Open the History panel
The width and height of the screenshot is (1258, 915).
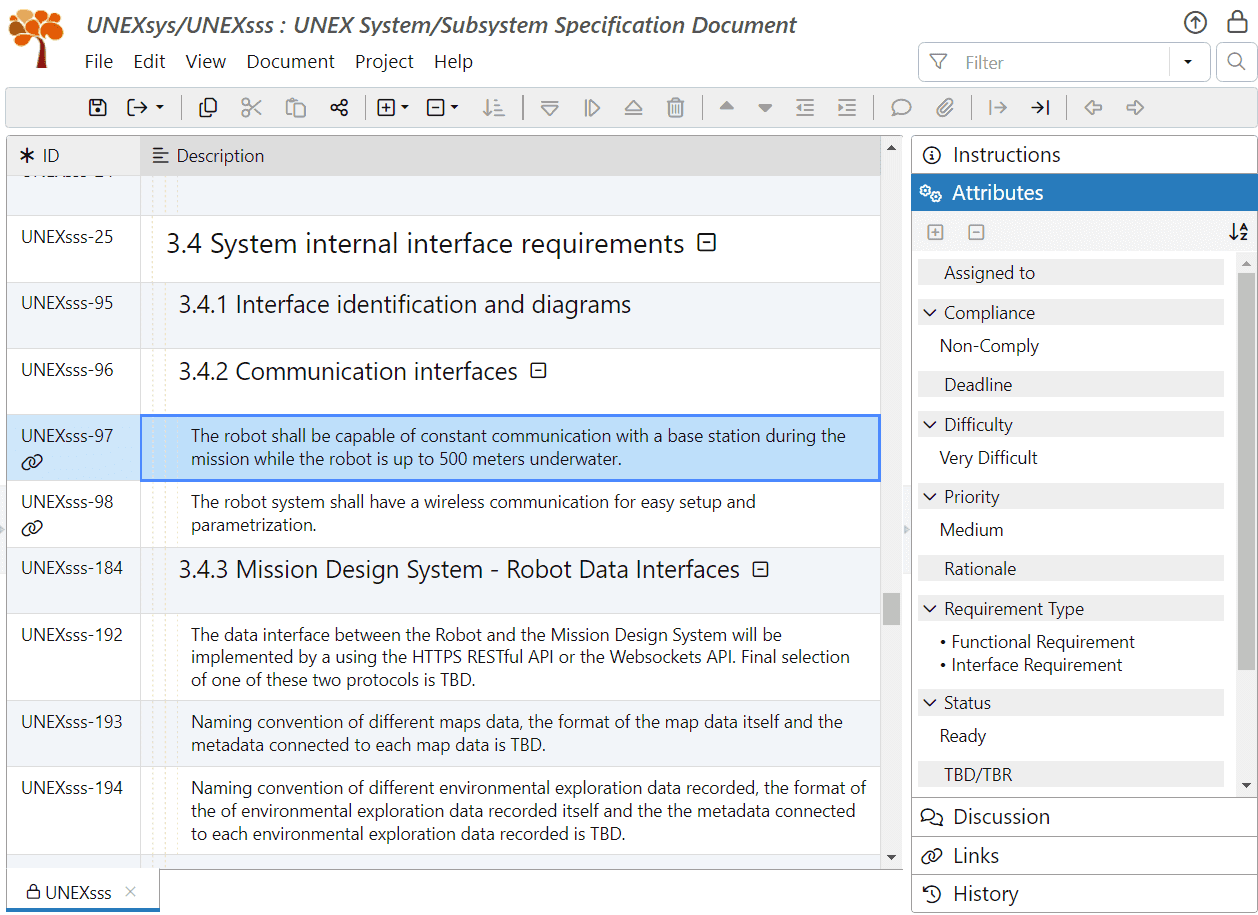tap(1084, 894)
